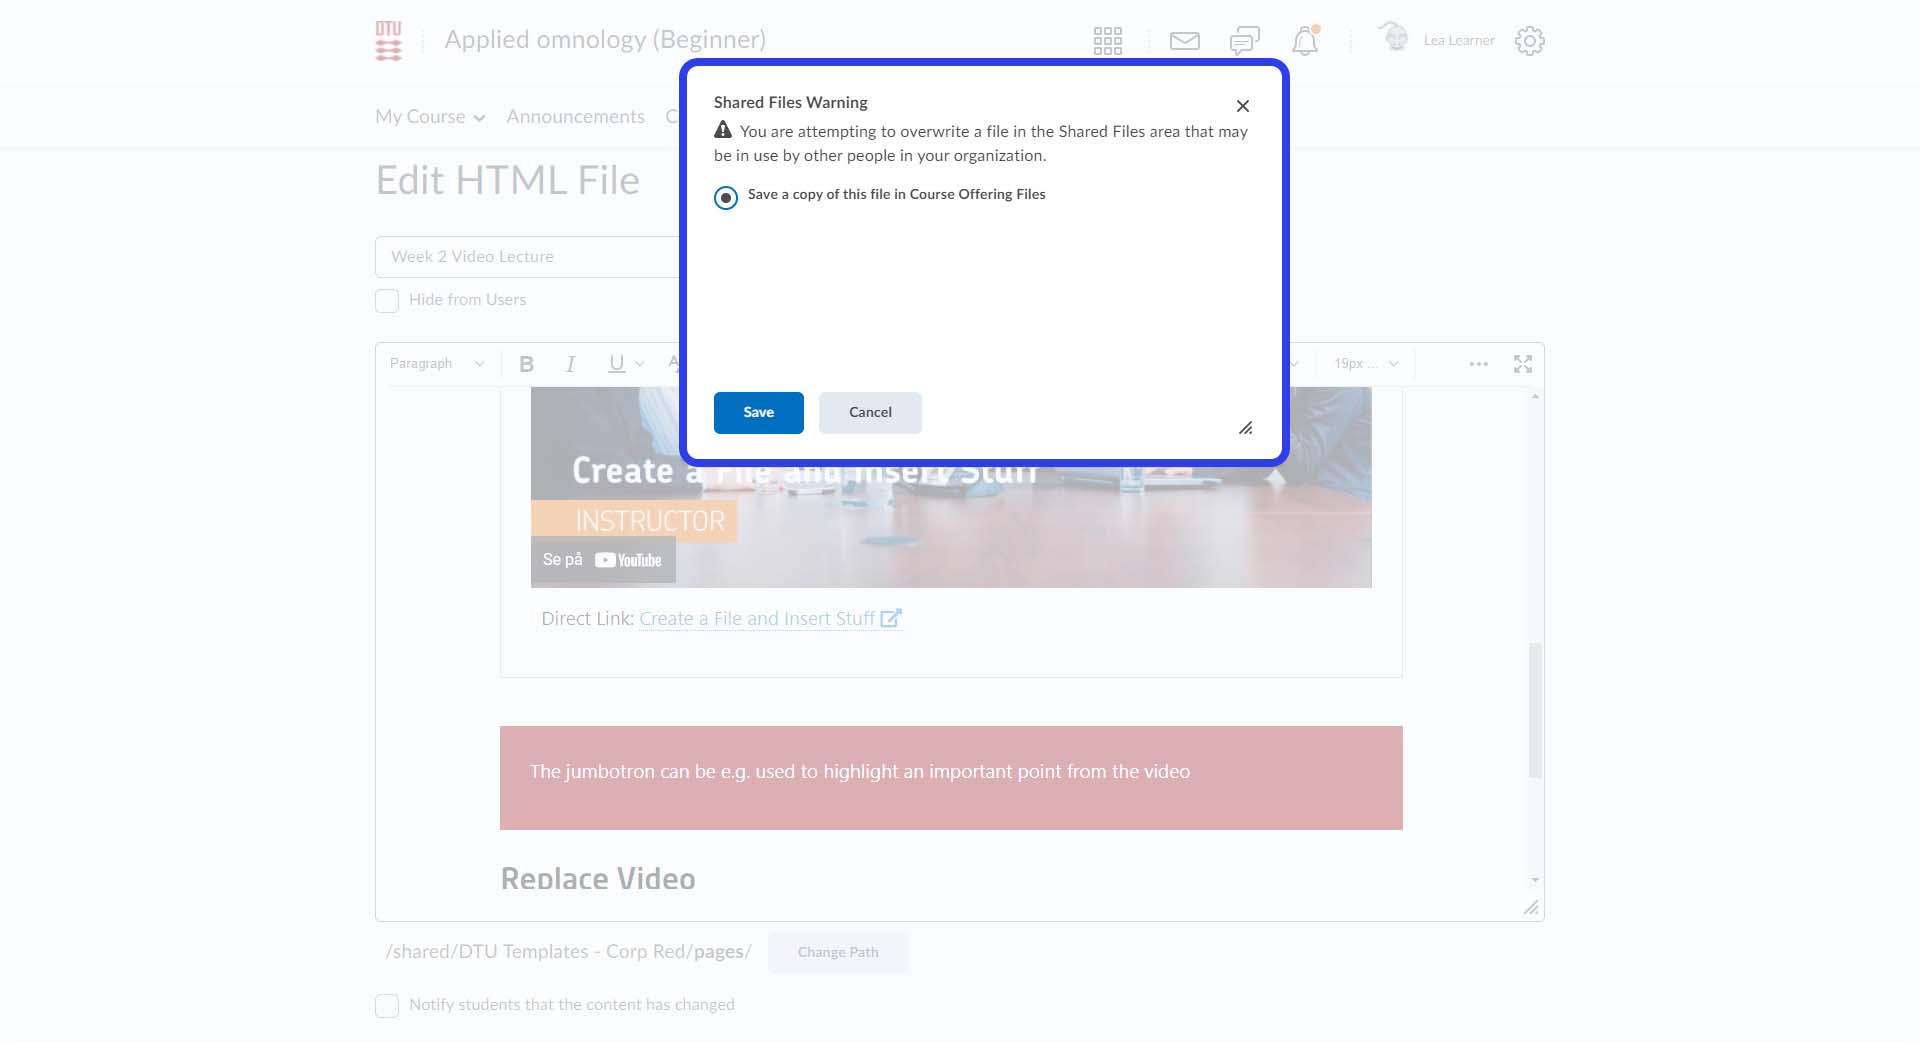Viewport: 1920px width, 1042px height.
Task: Toggle bold formatting in the editor
Action: pos(526,364)
